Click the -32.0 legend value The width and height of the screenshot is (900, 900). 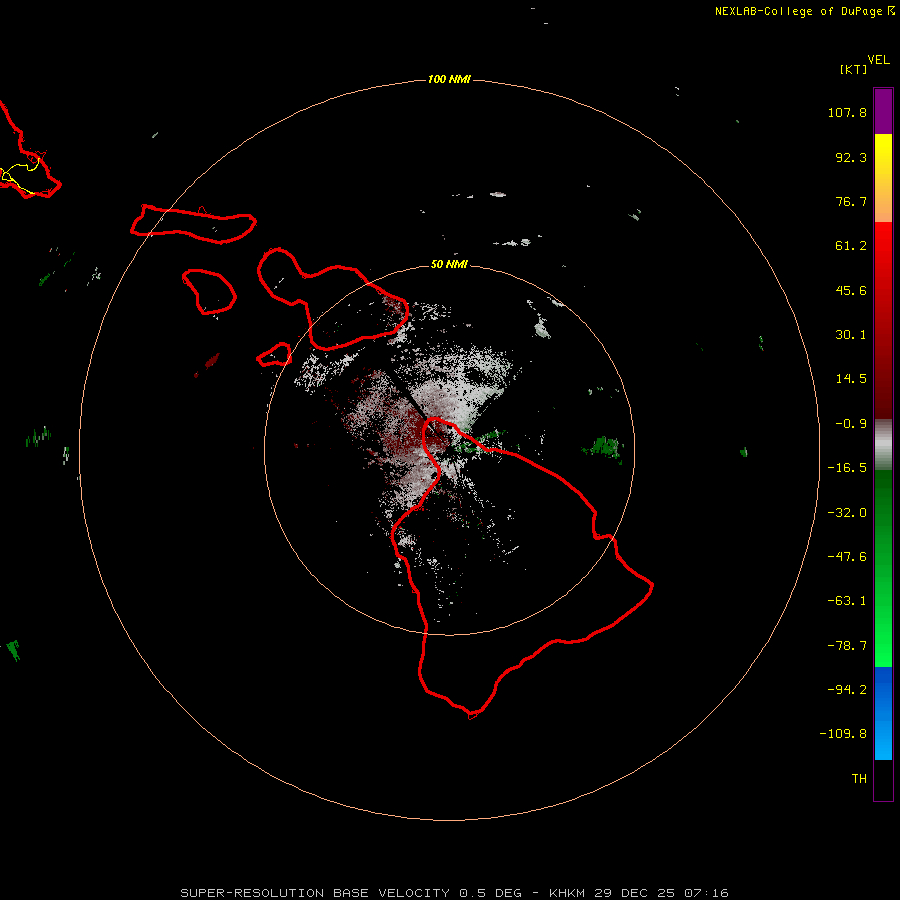click(847, 513)
